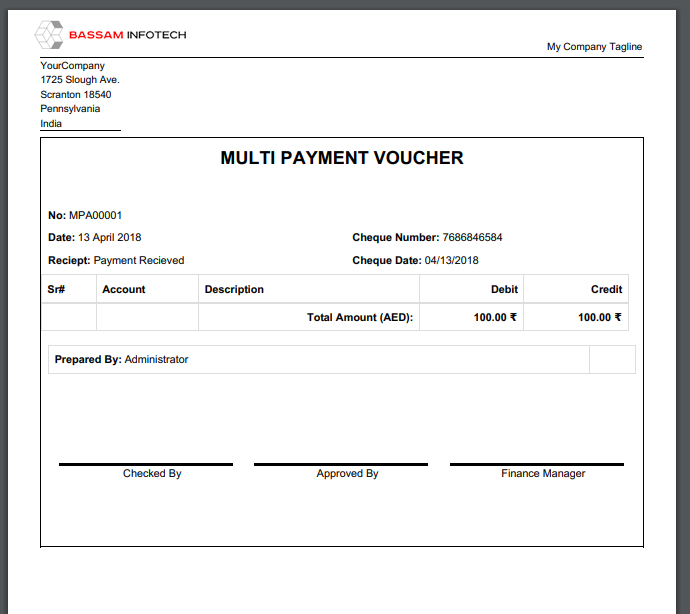Click the cheque date 04/13/2018
This screenshot has height=614, width=690.
[451, 260]
